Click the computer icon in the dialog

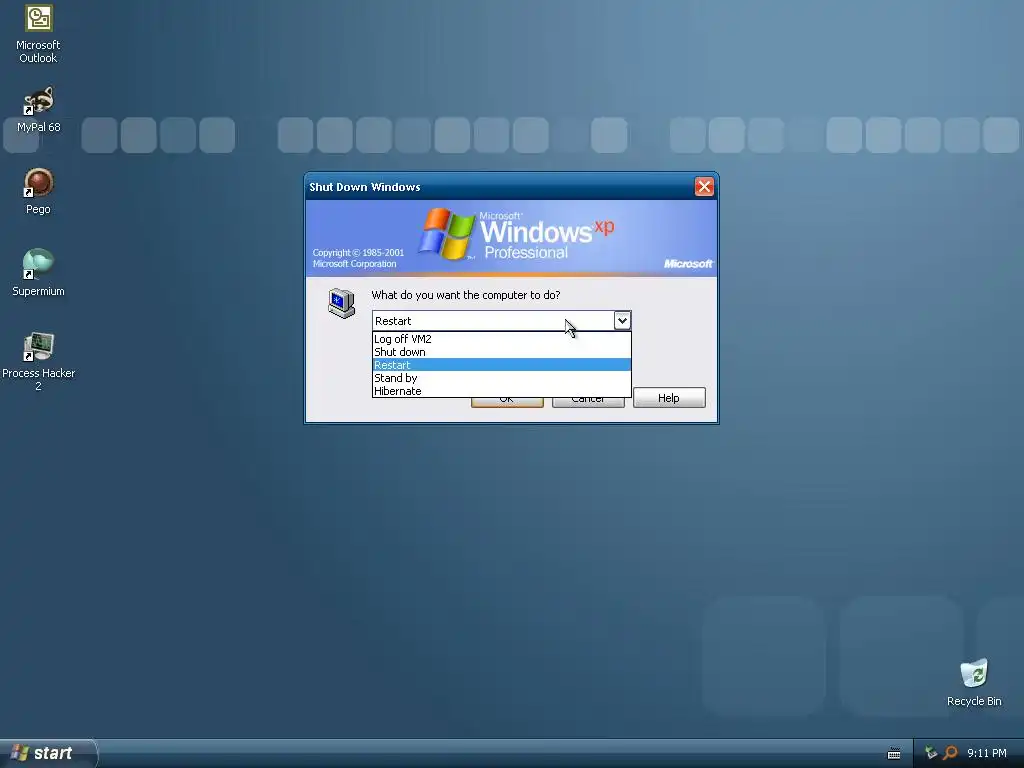342,303
